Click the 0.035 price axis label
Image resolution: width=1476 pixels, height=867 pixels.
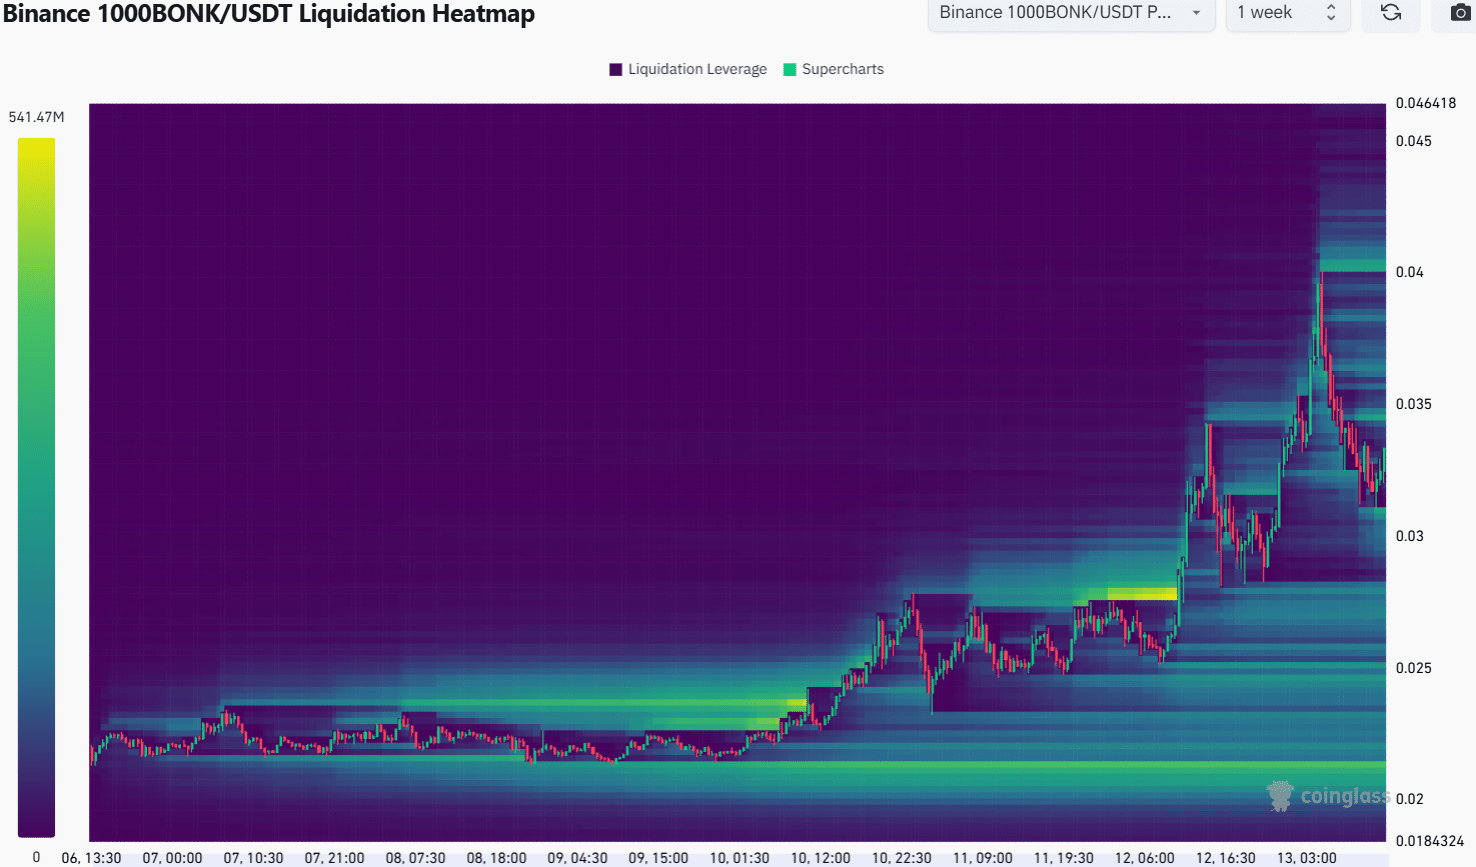[1414, 404]
